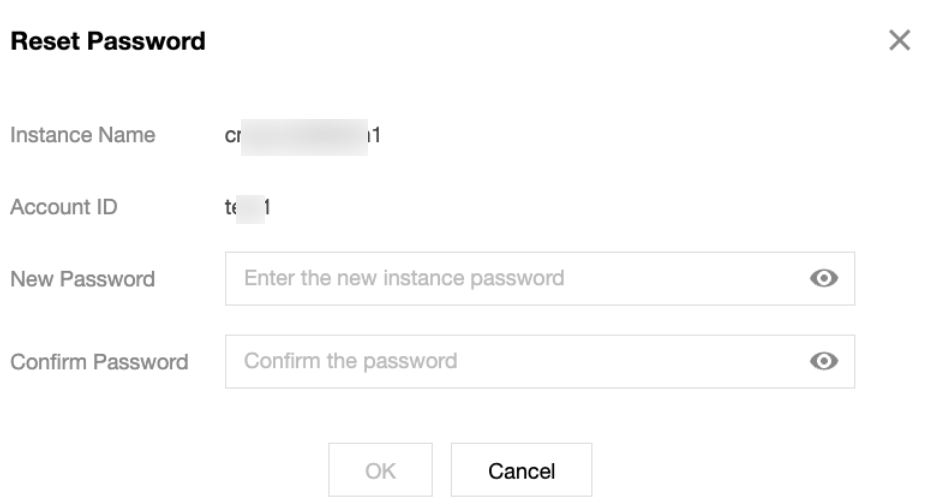Click the Confirm Password field label

[x=99, y=362]
